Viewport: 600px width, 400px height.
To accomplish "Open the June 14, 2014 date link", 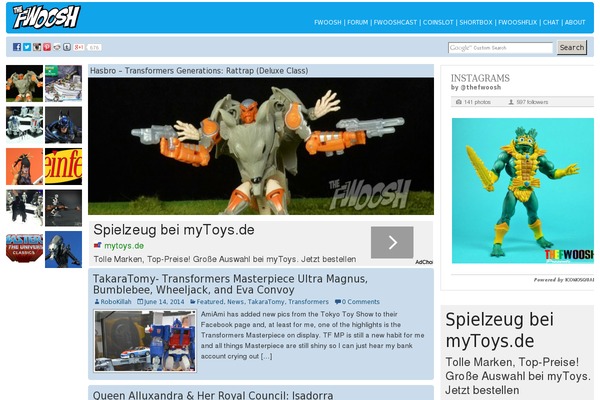I will tap(164, 302).
